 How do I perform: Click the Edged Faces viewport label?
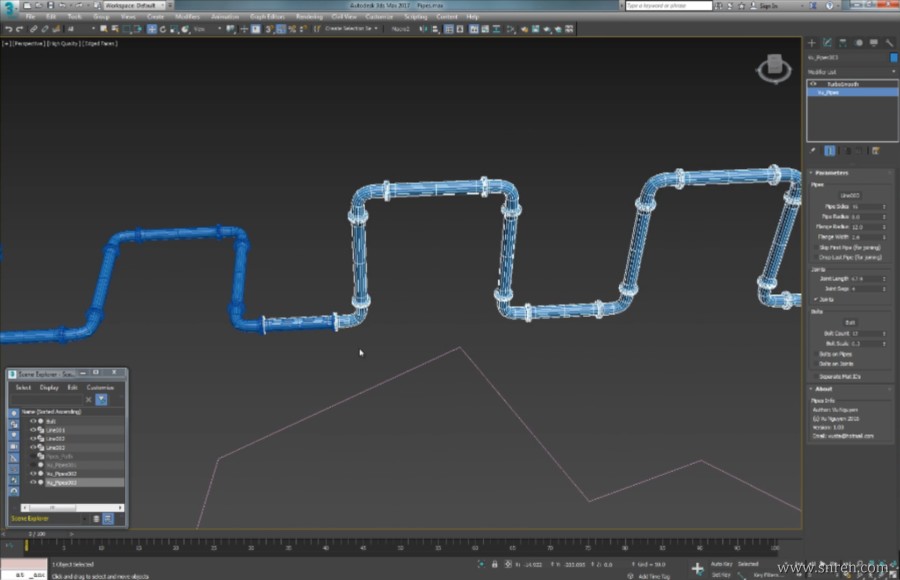(x=100, y=44)
